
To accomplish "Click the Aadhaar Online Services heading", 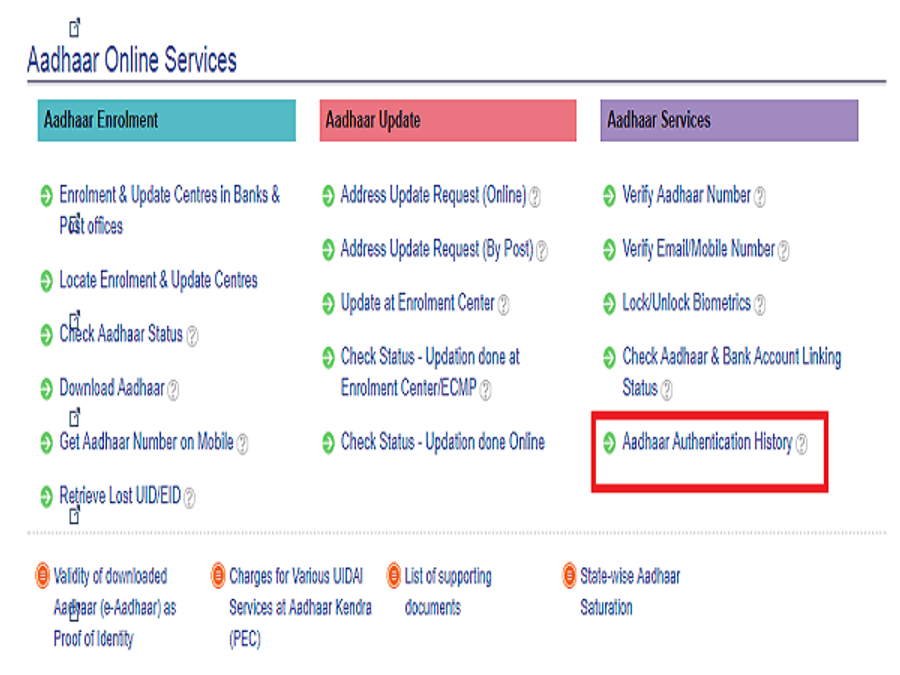I will pyautogui.click(x=132, y=60).
